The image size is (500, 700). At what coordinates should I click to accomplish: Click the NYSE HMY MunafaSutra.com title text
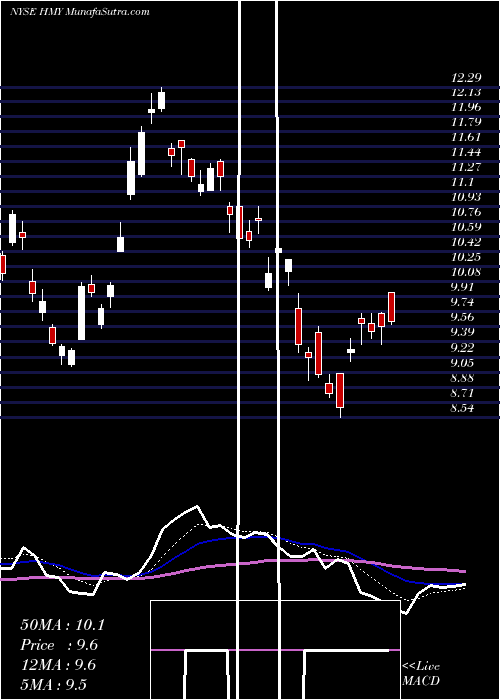pyautogui.click(x=80, y=12)
